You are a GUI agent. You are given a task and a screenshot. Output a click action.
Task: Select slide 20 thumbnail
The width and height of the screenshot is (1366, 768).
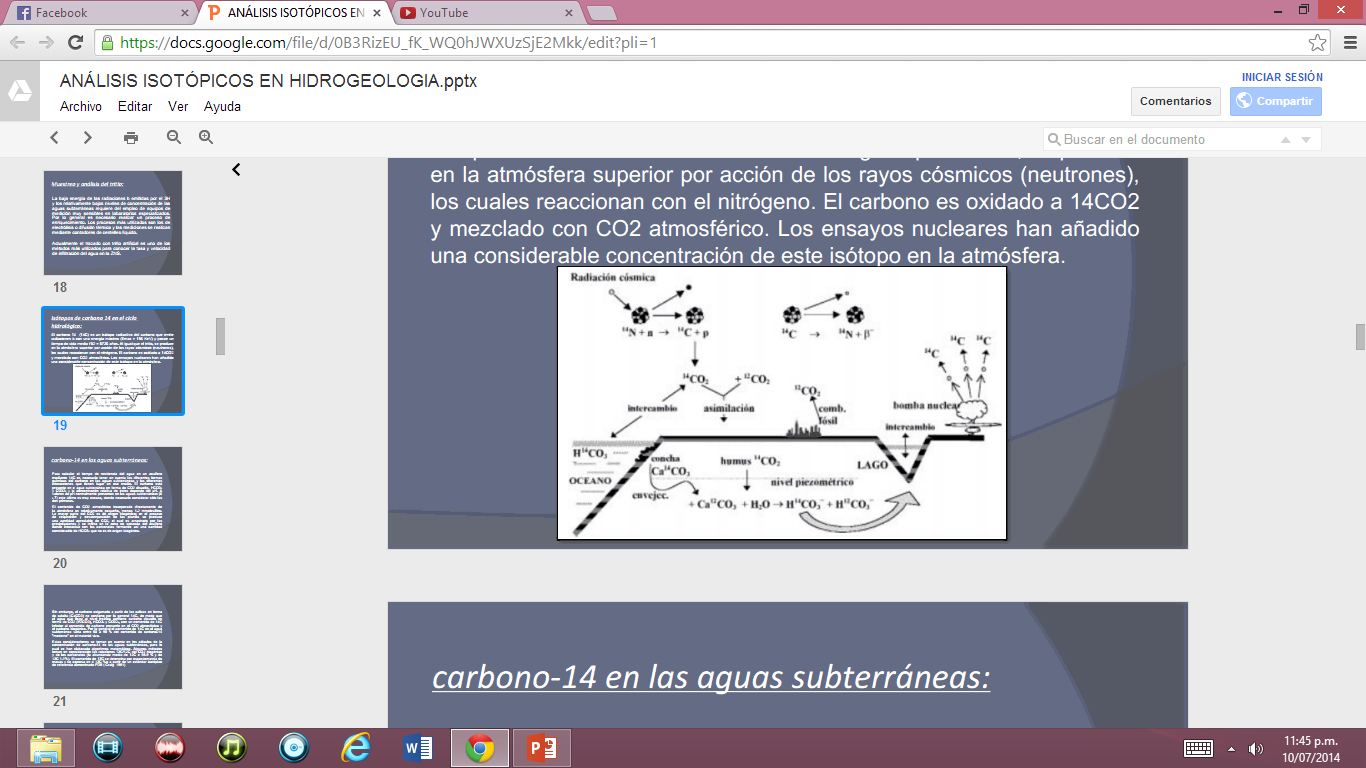[112, 499]
